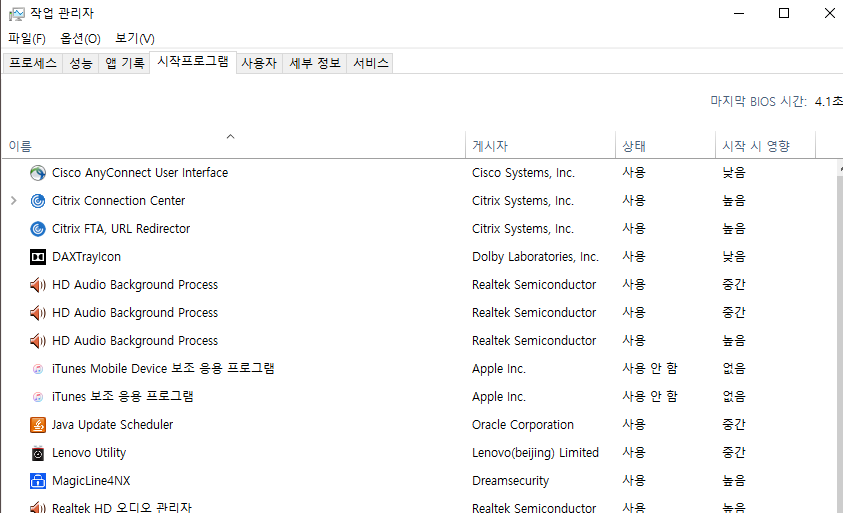The width and height of the screenshot is (843, 513).
Task: Expand the Citrix Connection Center row
Action: [14, 201]
